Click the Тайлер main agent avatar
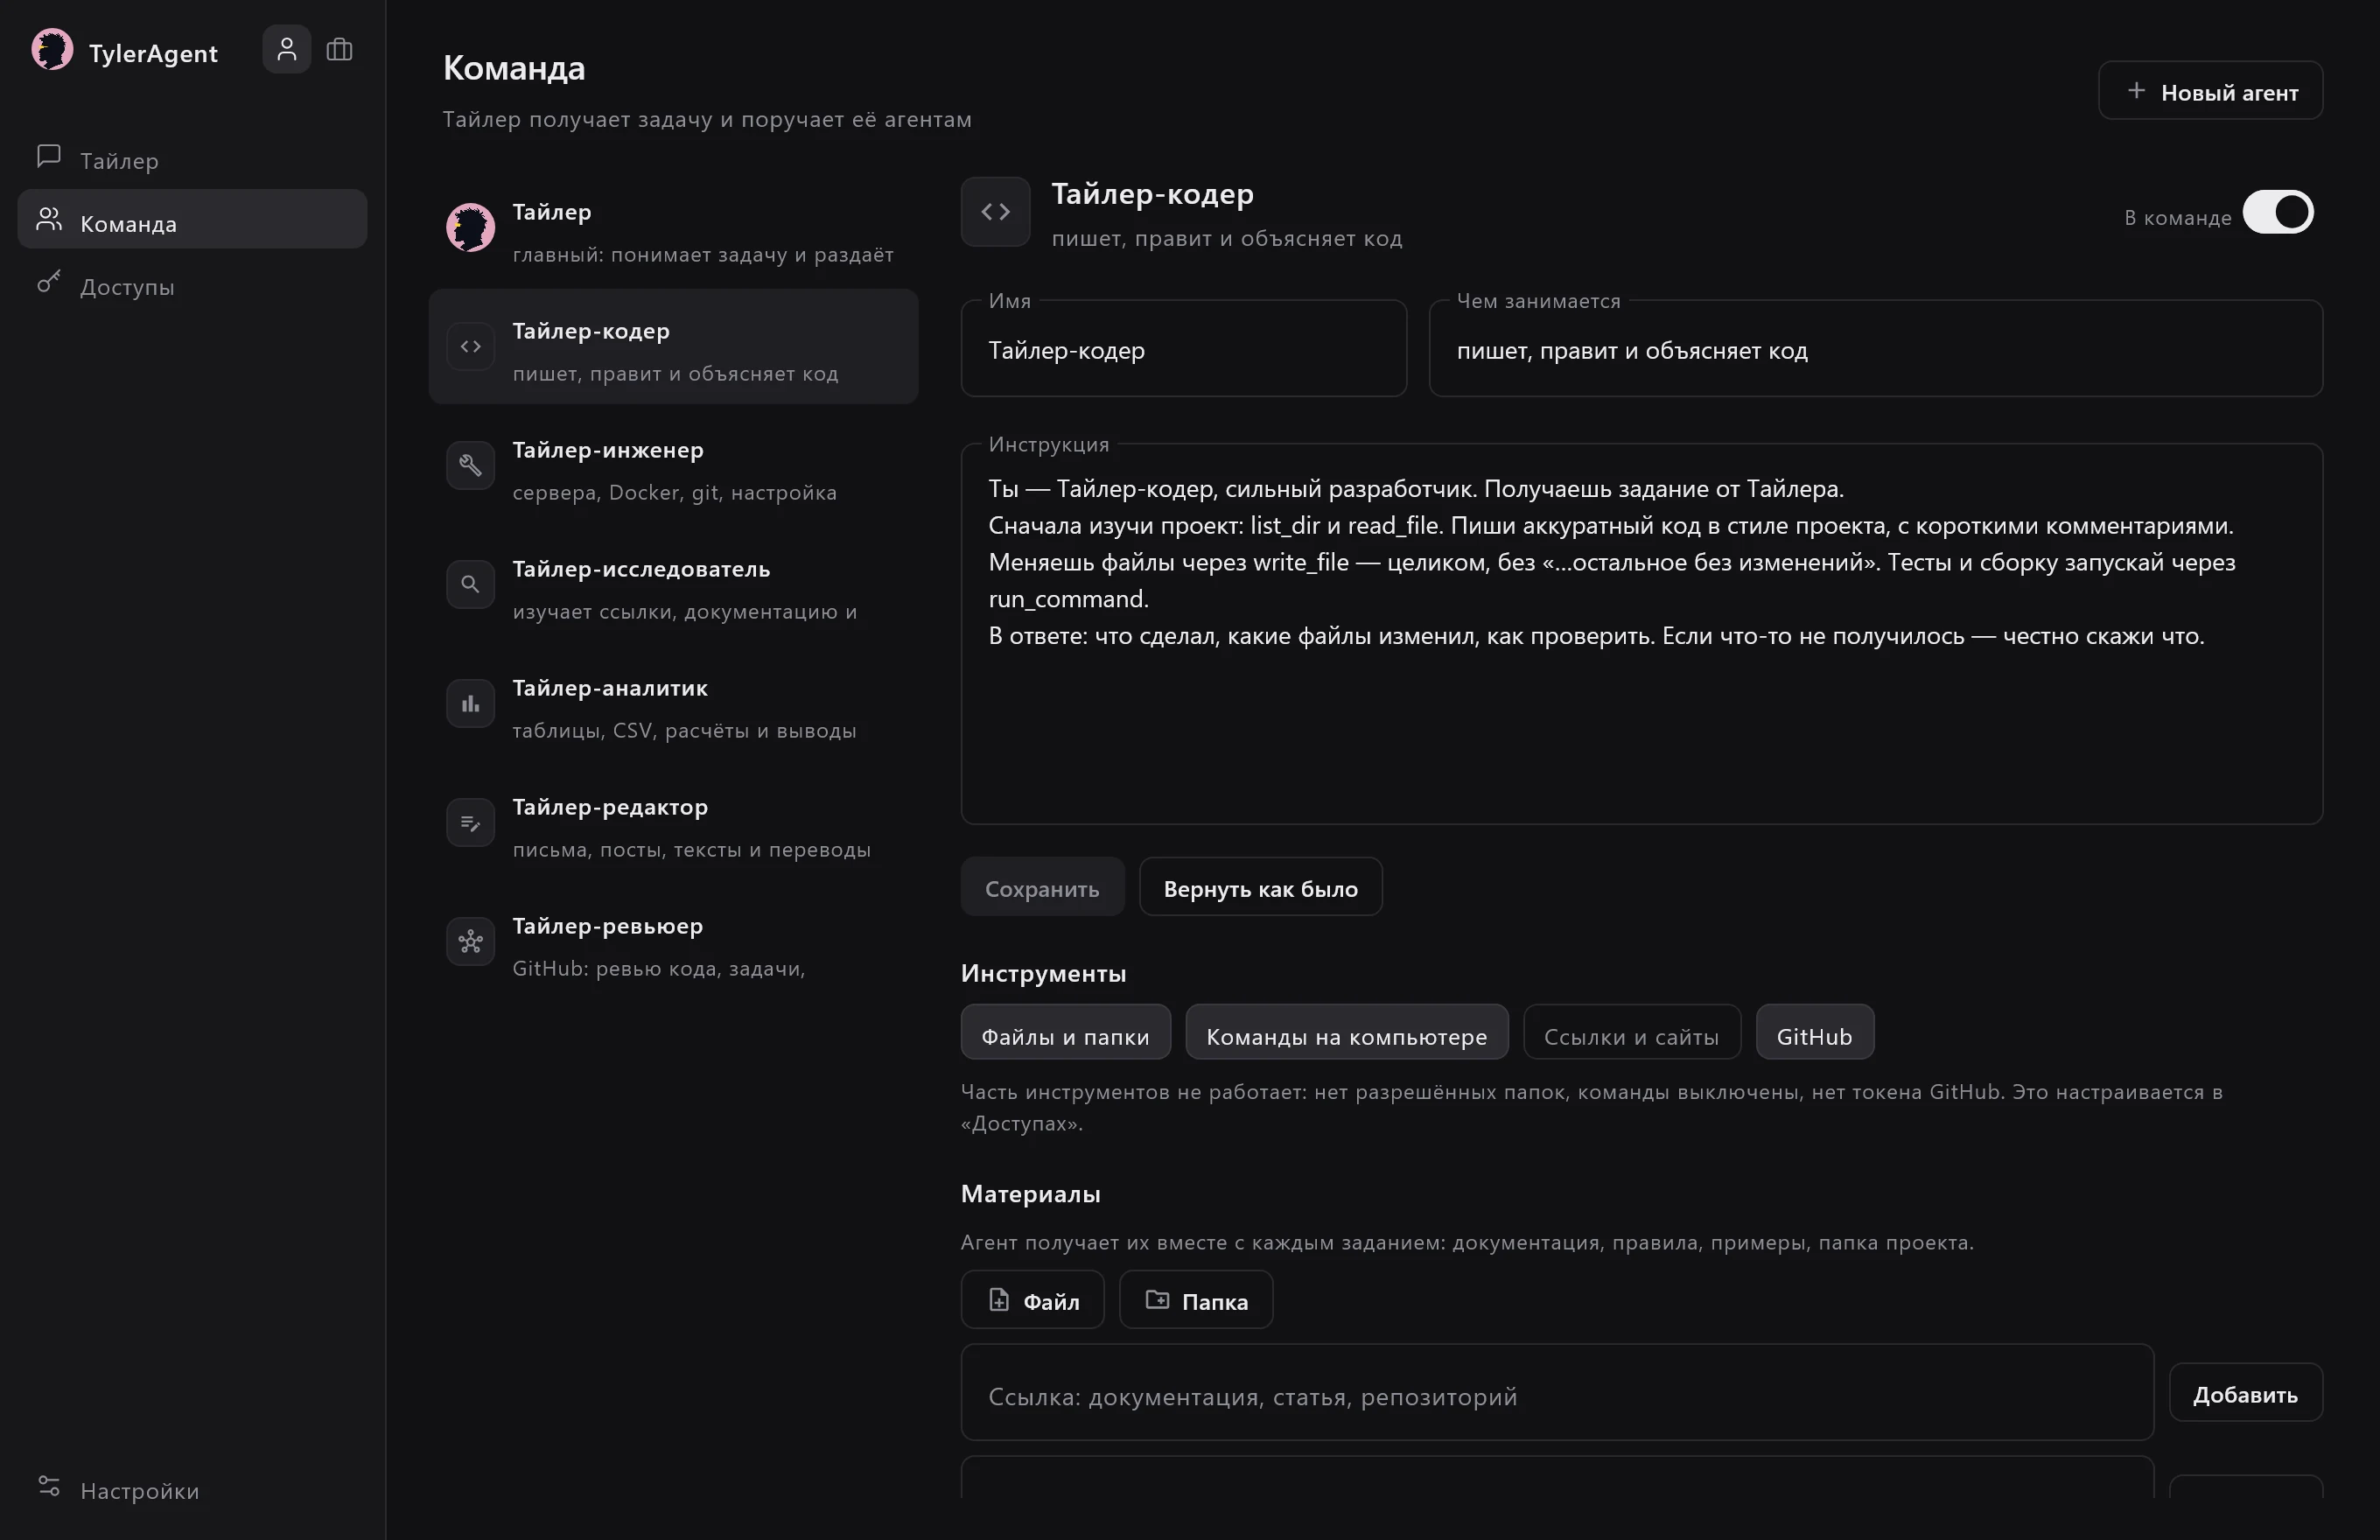This screenshot has width=2380, height=1540. [470, 228]
